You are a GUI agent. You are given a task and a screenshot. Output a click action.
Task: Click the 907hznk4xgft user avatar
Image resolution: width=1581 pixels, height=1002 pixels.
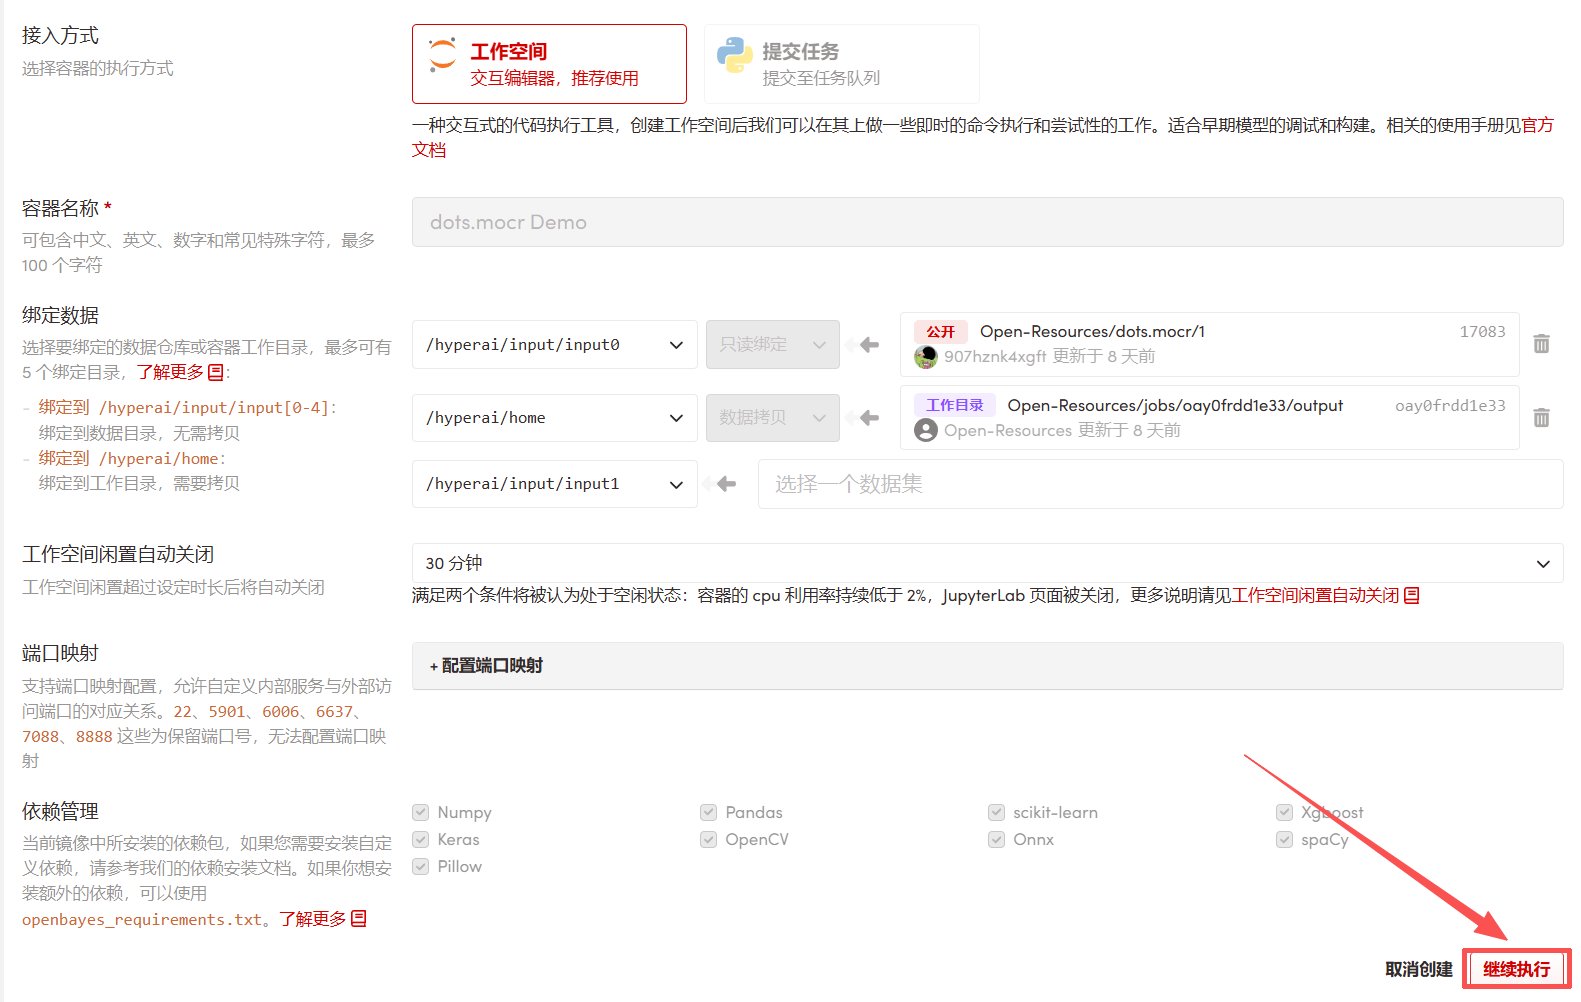926,357
